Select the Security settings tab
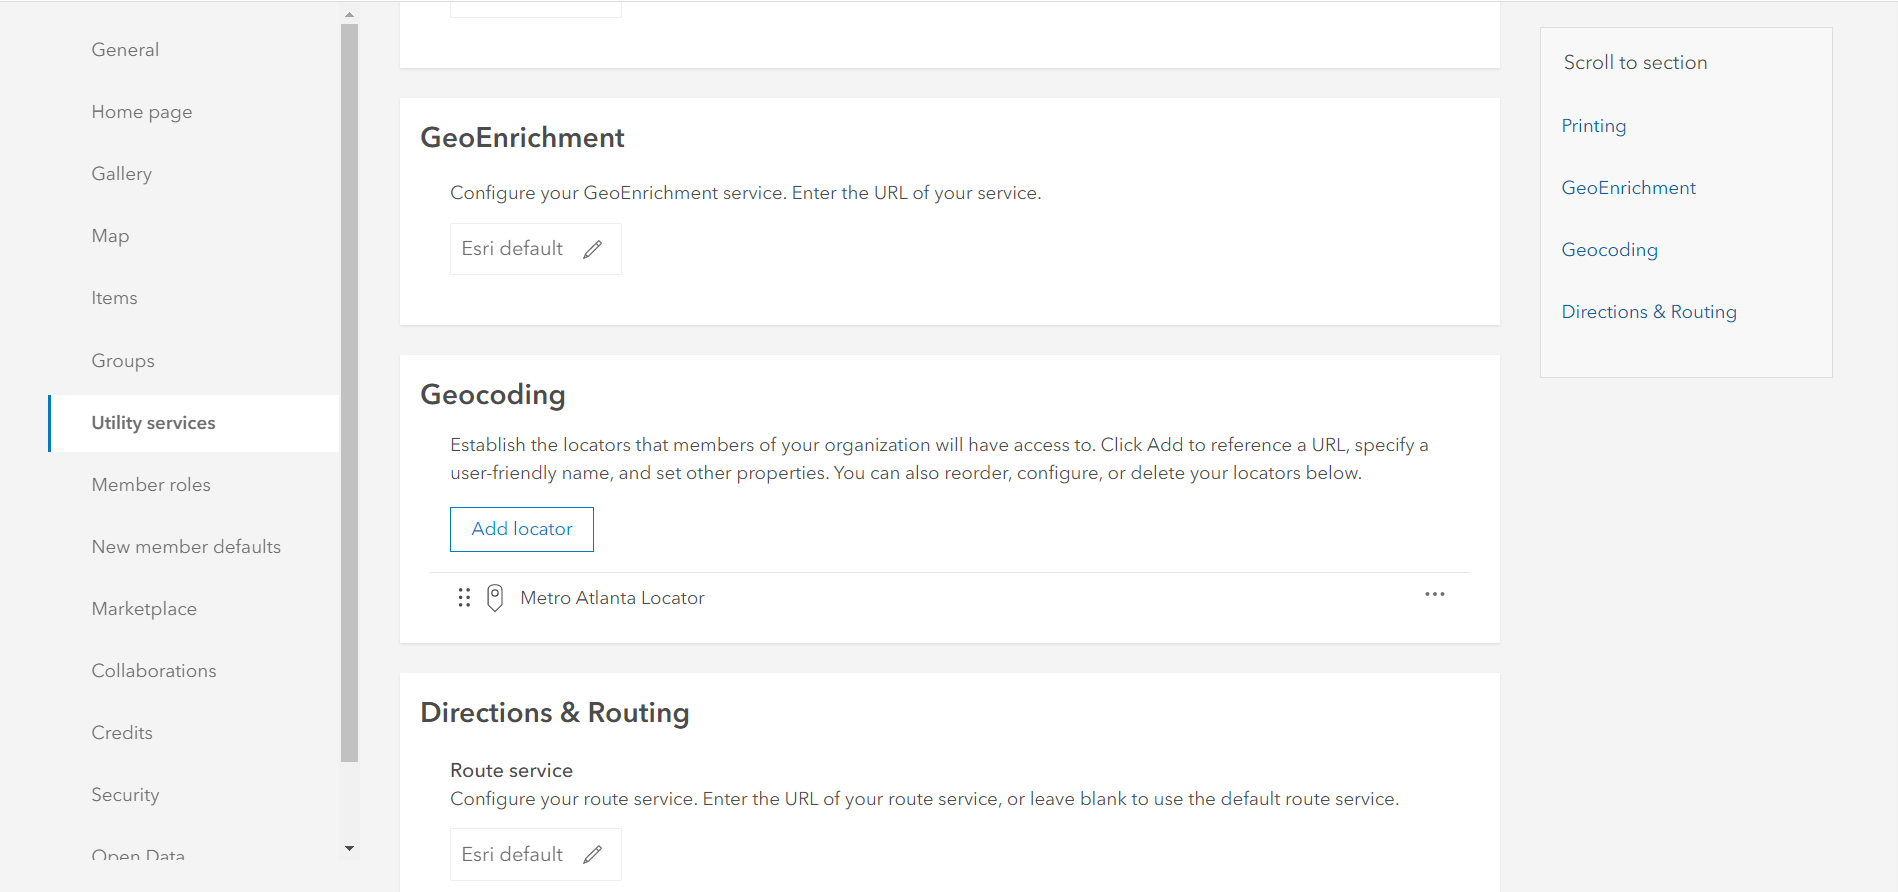This screenshot has width=1898, height=892. tap(125, 795)
